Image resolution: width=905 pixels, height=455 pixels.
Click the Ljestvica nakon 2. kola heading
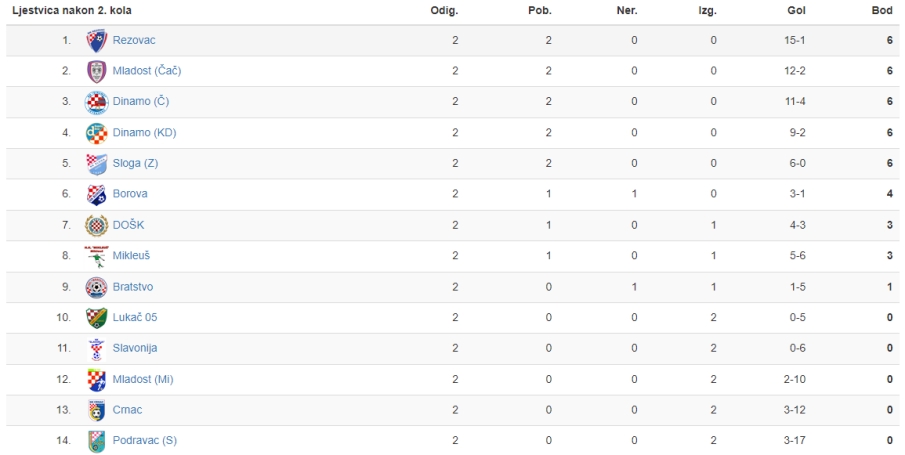tap(72, 10)
